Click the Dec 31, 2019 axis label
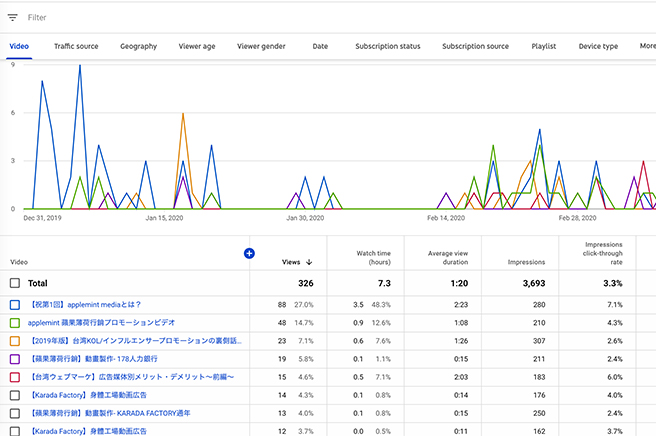This screenshot has height=436, width=656. pos(42,218)
